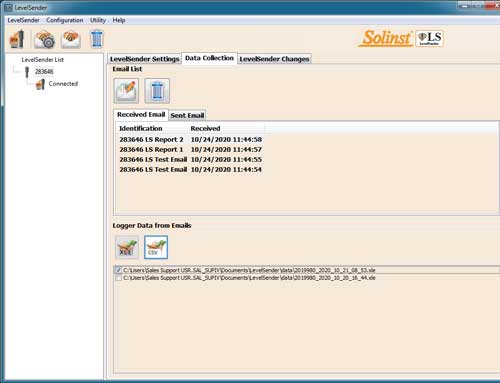Select the 283646 node in LevelSender List
Viewport: 500px width, 383px height.
pos(44,72)
